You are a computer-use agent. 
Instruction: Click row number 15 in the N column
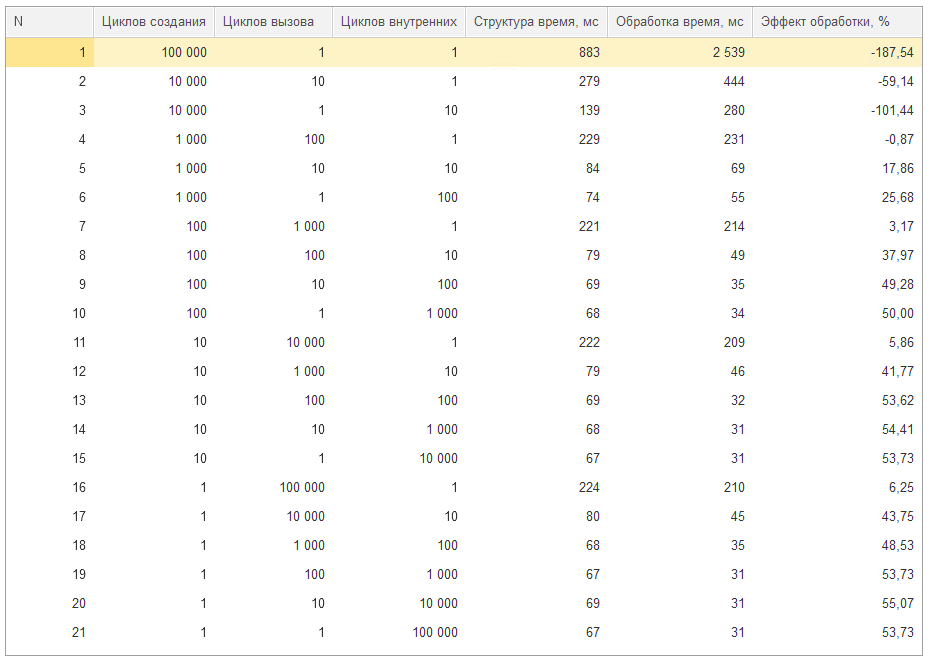[x=49, y=459]
